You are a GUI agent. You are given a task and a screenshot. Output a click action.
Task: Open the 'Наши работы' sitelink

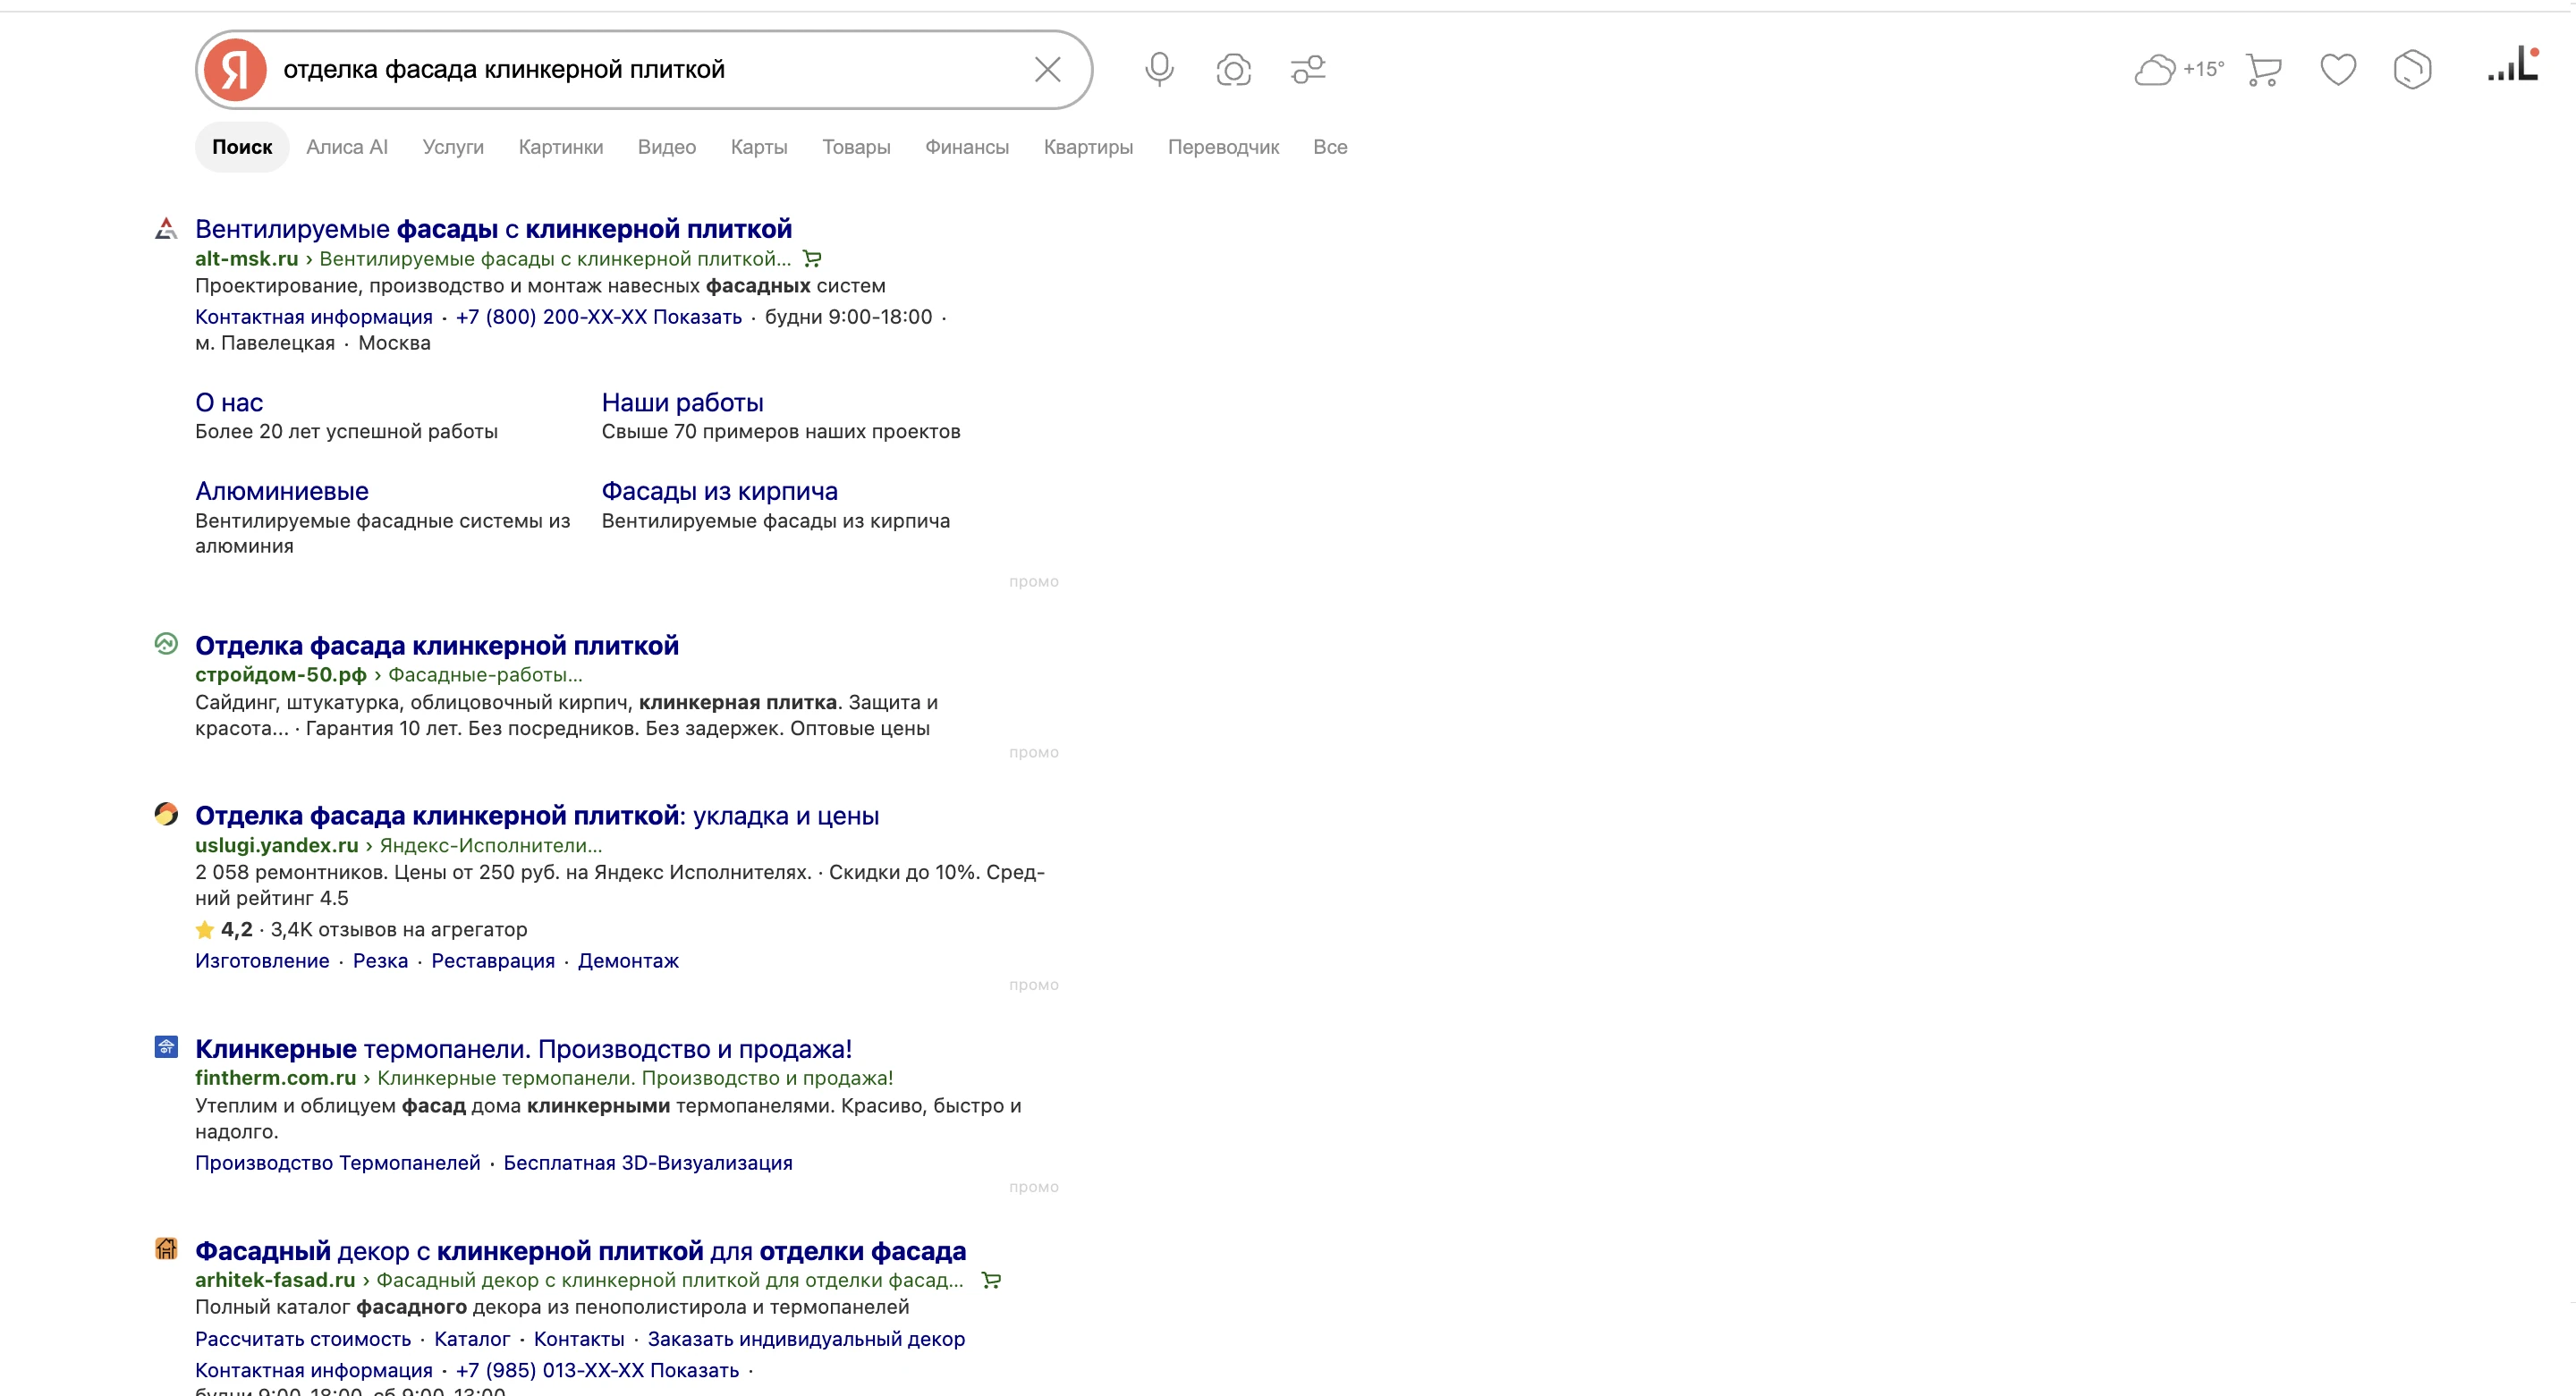point(682,403)
